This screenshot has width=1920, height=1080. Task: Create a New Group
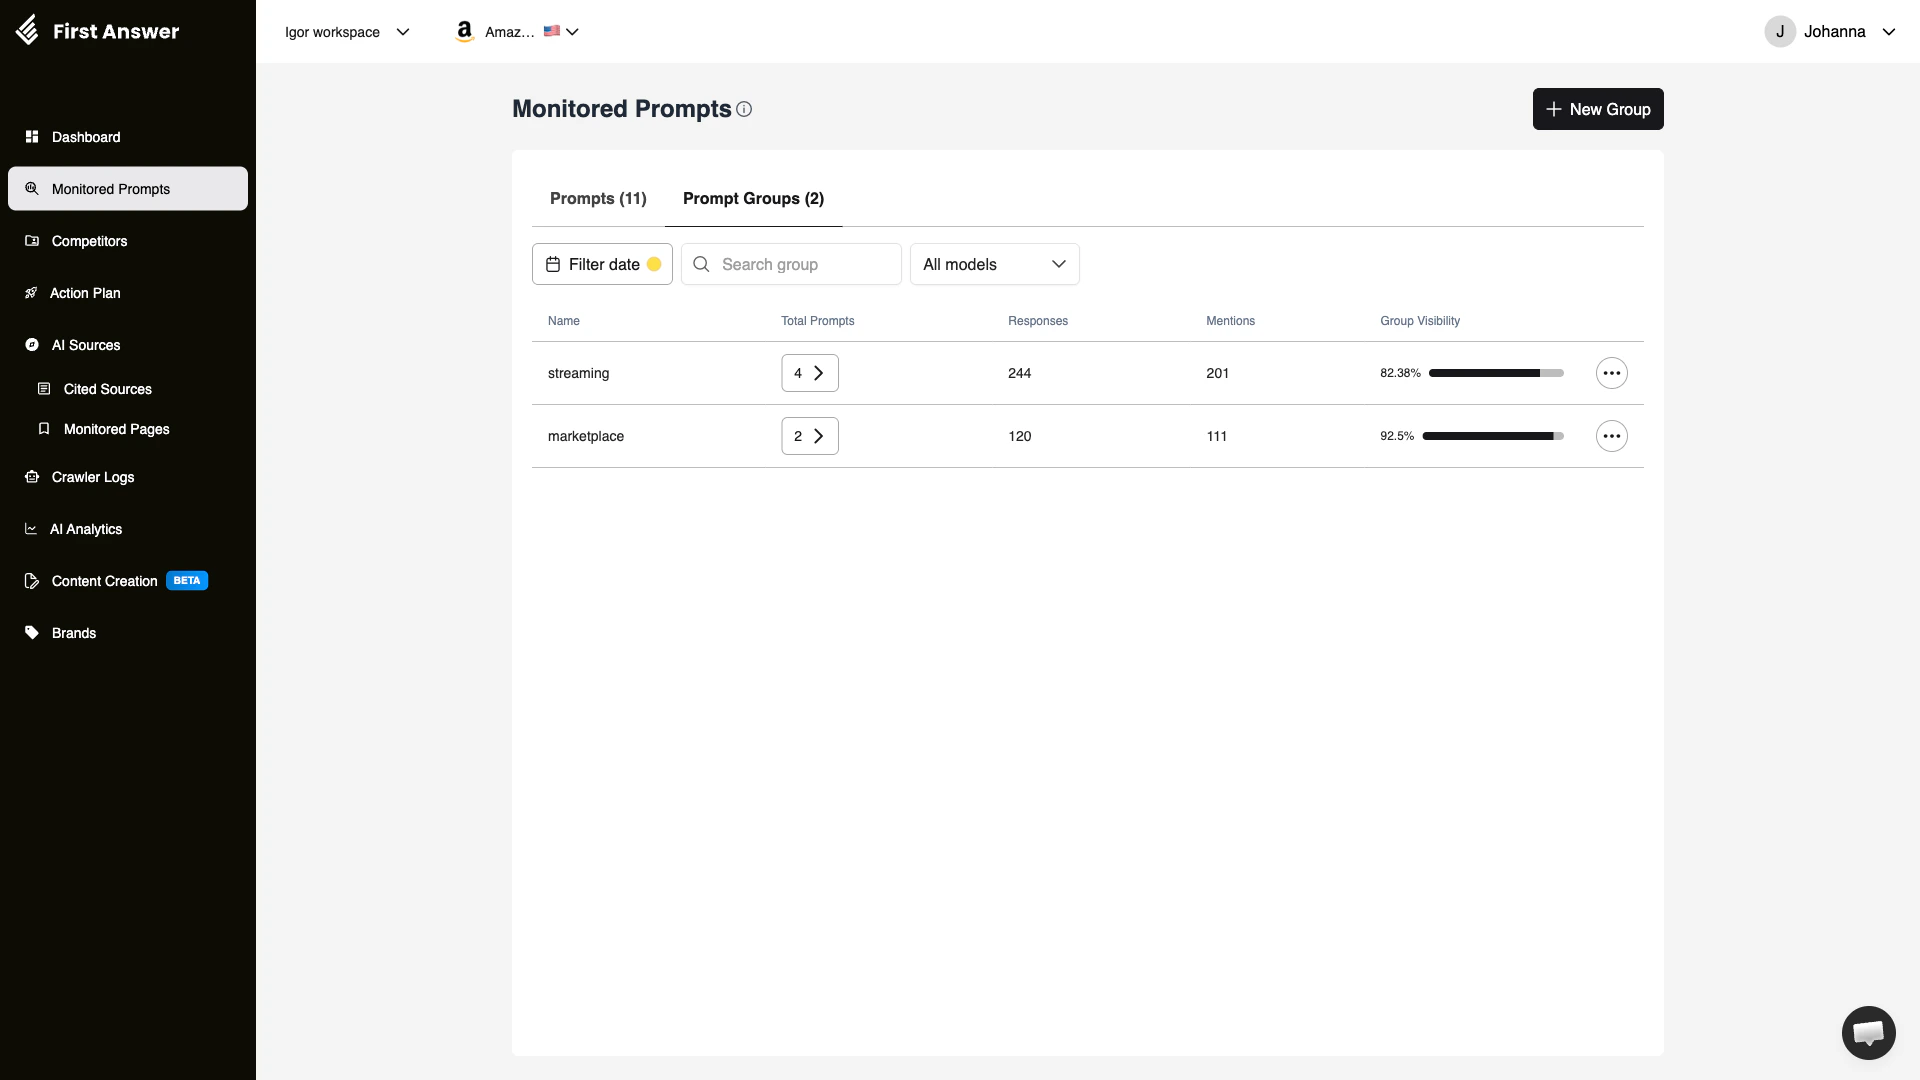click(x=1597, y=109)
